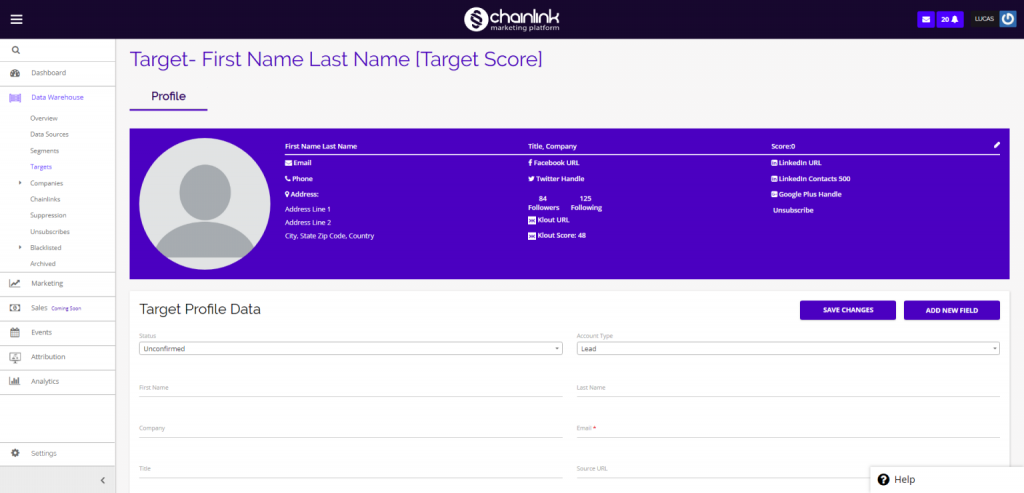Click the phone icon beside Phone
Image resolution: width=1024 pixels, height=493 pixels.
tap(288, 178)
